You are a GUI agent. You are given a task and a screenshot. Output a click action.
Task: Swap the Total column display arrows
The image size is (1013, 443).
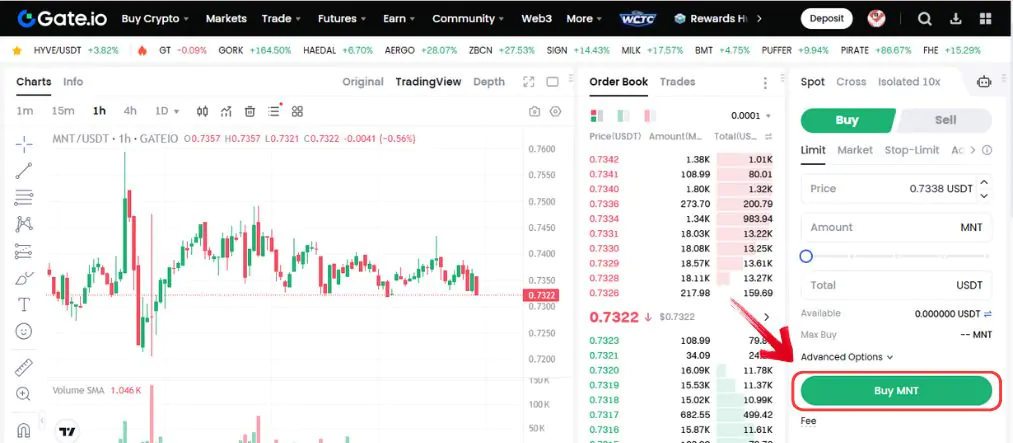coord(769,137)
